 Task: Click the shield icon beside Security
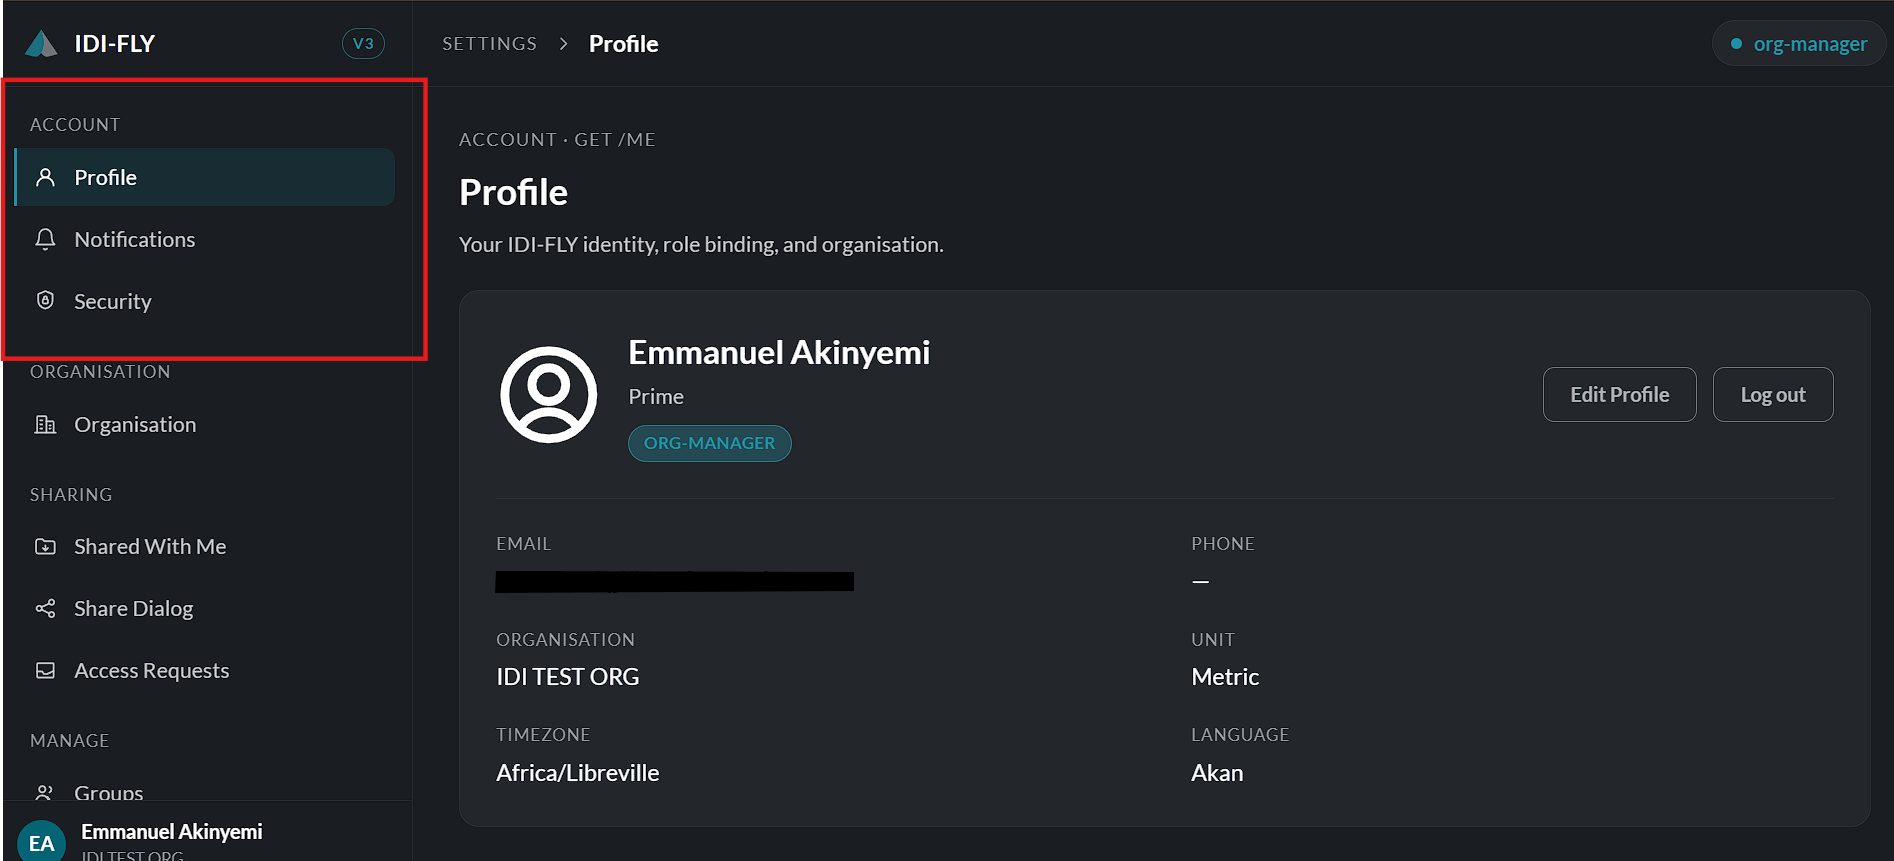[x=45, y=300]
